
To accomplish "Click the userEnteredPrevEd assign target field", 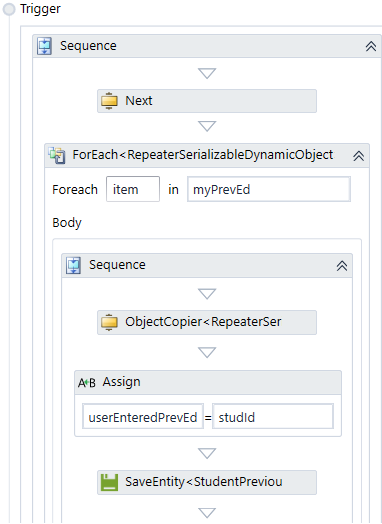I will [x=143, y=416].
